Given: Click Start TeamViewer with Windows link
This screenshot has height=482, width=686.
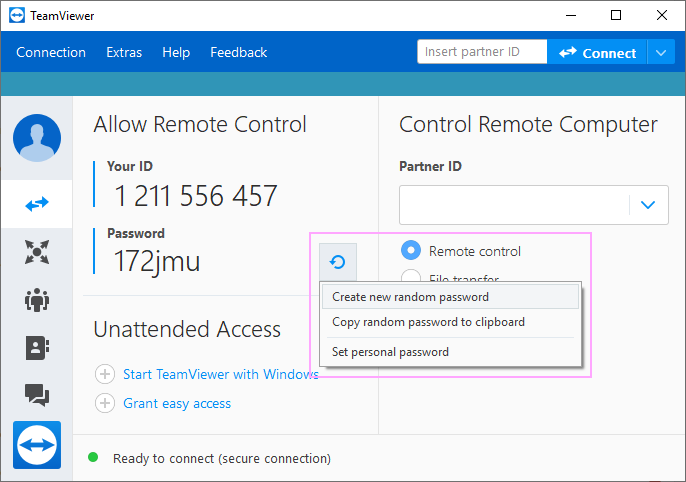Looking at the screenshot, I should [x=221, y=374].
